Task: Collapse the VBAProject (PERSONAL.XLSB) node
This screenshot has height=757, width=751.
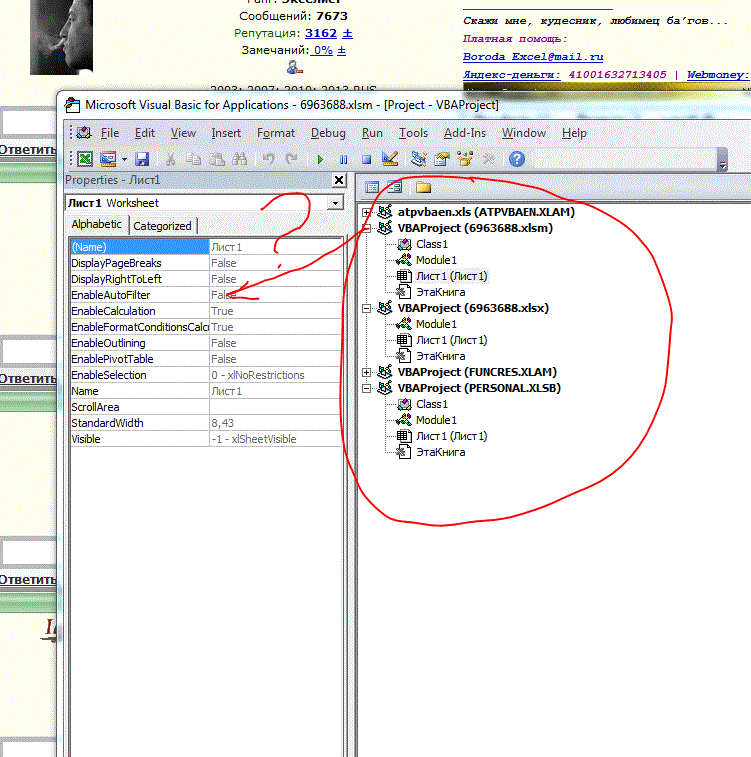Action: tap(366, 388)
